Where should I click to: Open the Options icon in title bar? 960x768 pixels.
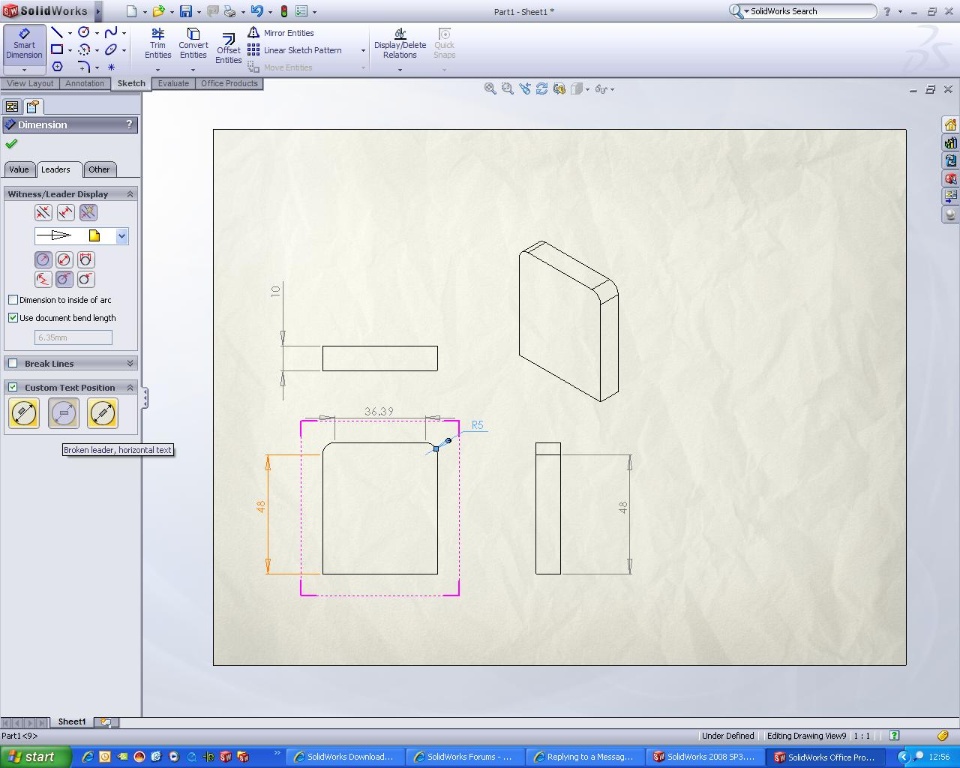pos(301,11)
